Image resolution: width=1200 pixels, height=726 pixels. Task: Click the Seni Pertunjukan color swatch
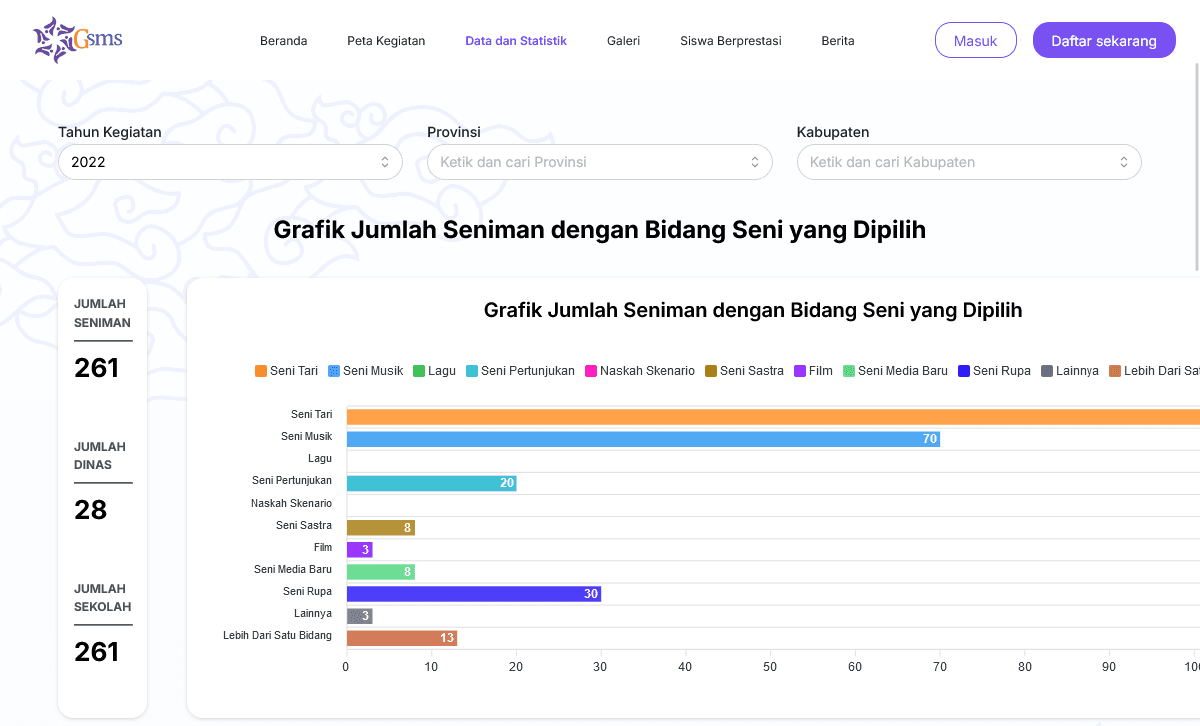pos(471,370)
